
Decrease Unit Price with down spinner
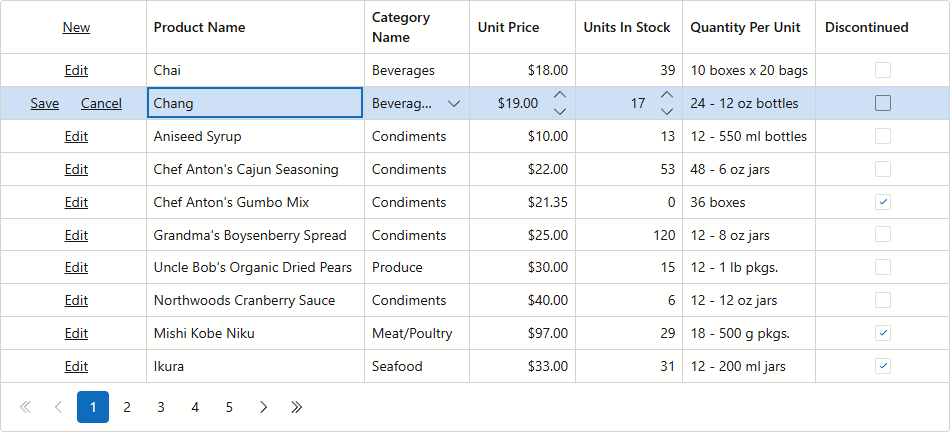[x=560, y=111]
